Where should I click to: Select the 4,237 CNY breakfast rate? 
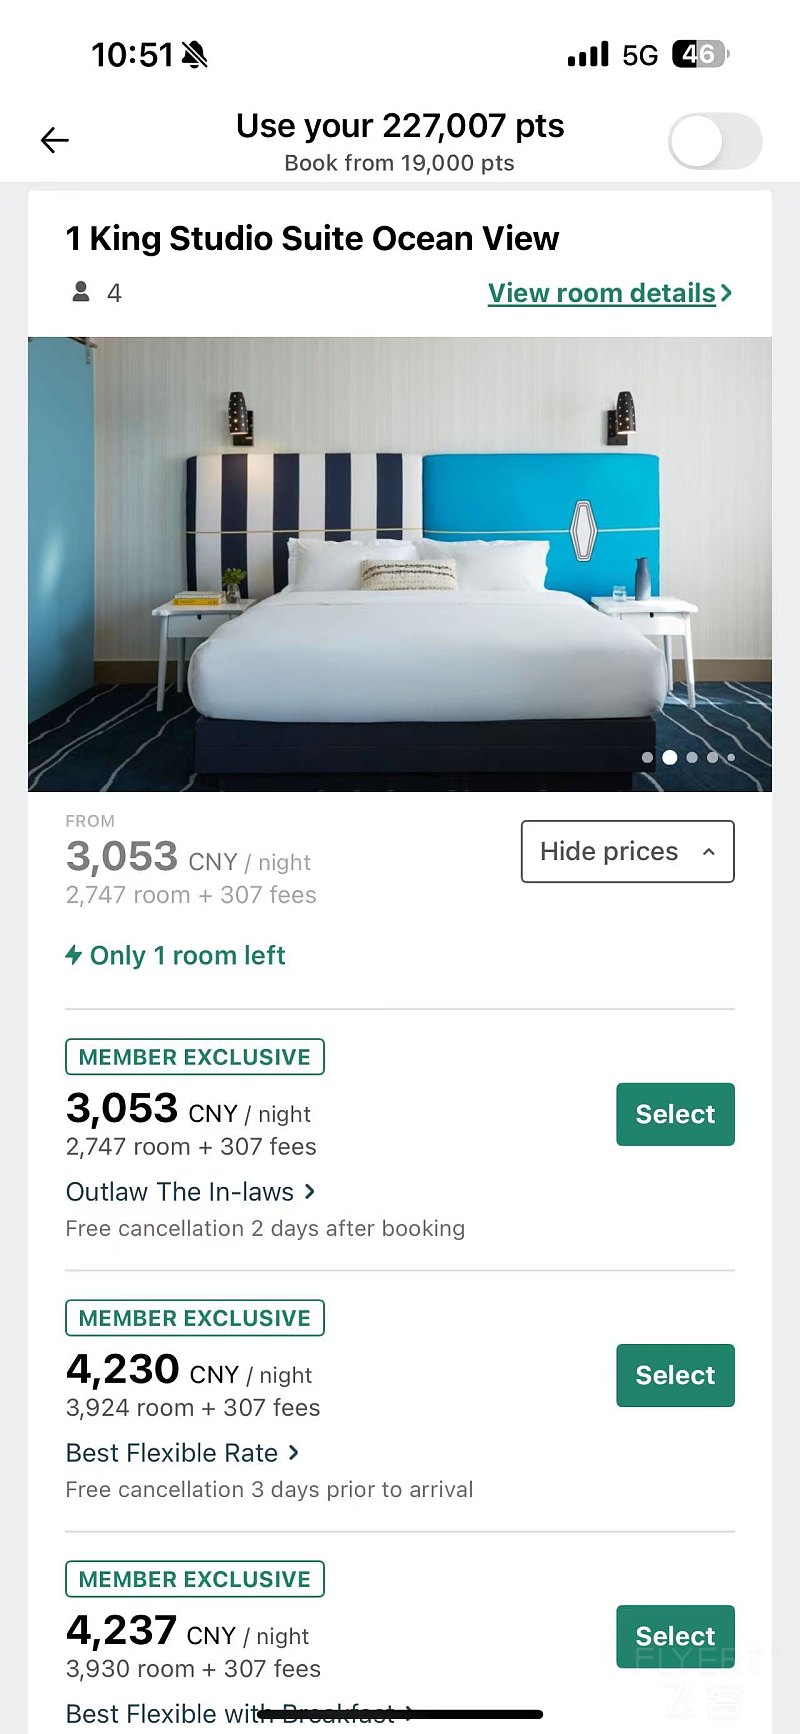[675, 1636]
